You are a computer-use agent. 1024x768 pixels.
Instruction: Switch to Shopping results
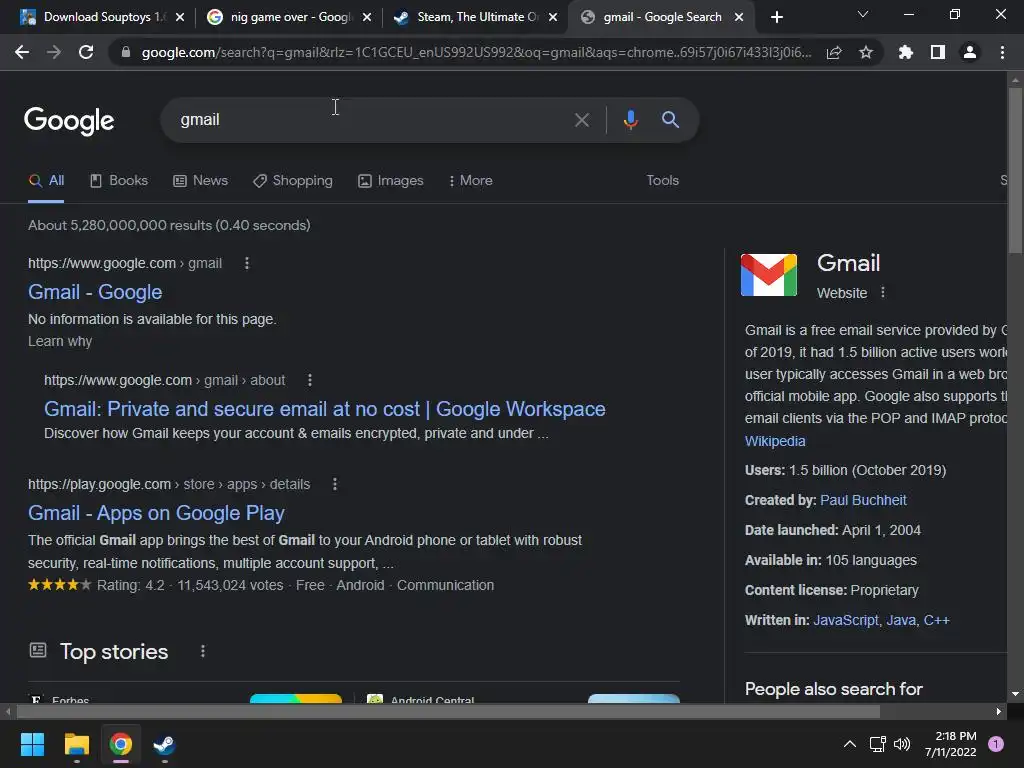click(293, 181)
